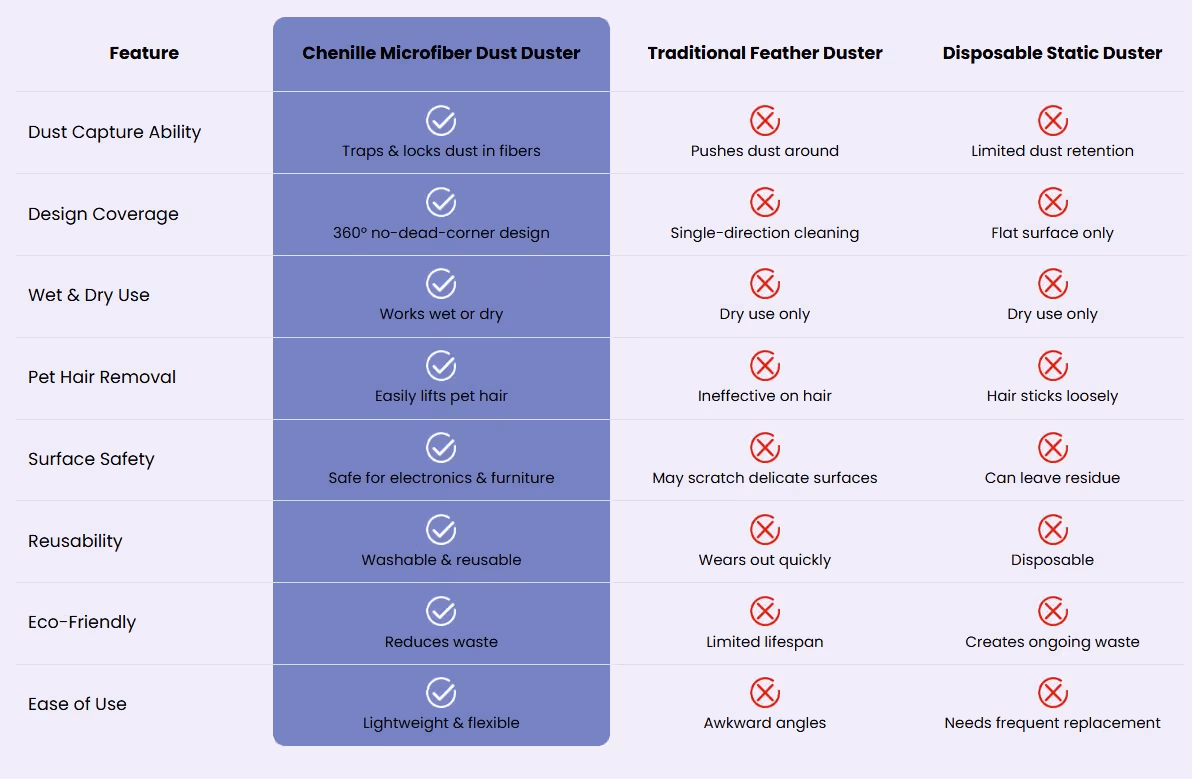
Task: Click the red X above 'Creates ongoing waste'
Action: pyautogui.click(x=1053, y=611)
